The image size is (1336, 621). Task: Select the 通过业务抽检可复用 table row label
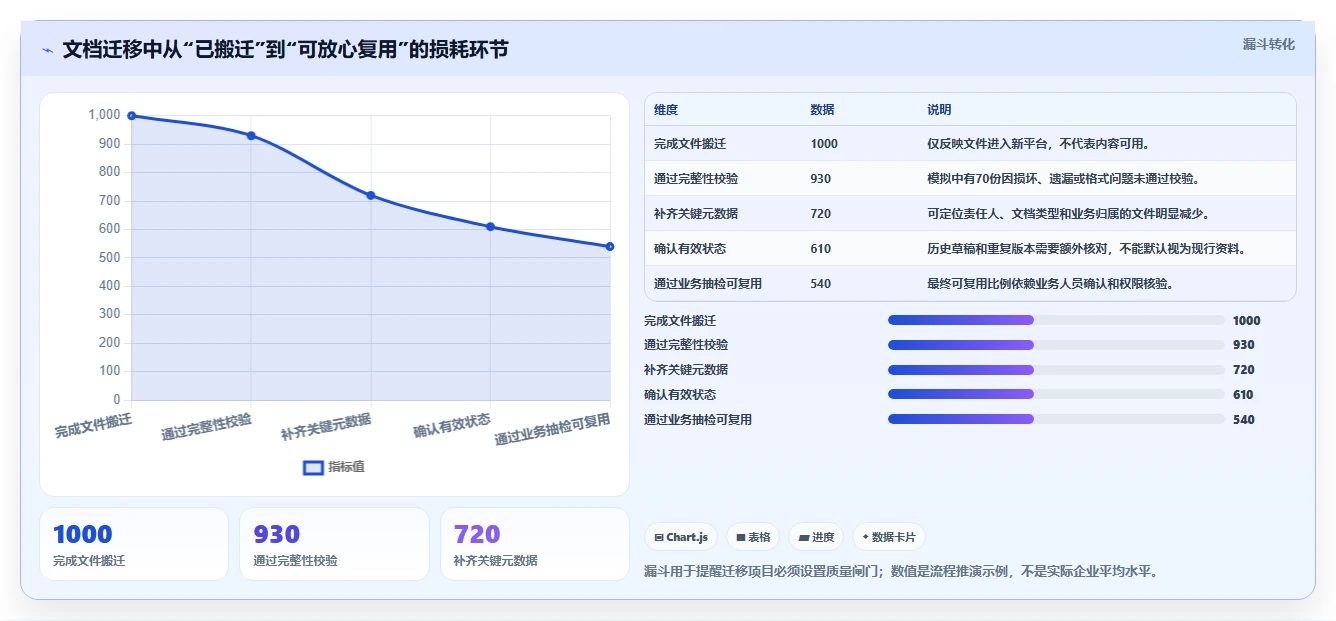pyautogui.click(x=708, y=284)
